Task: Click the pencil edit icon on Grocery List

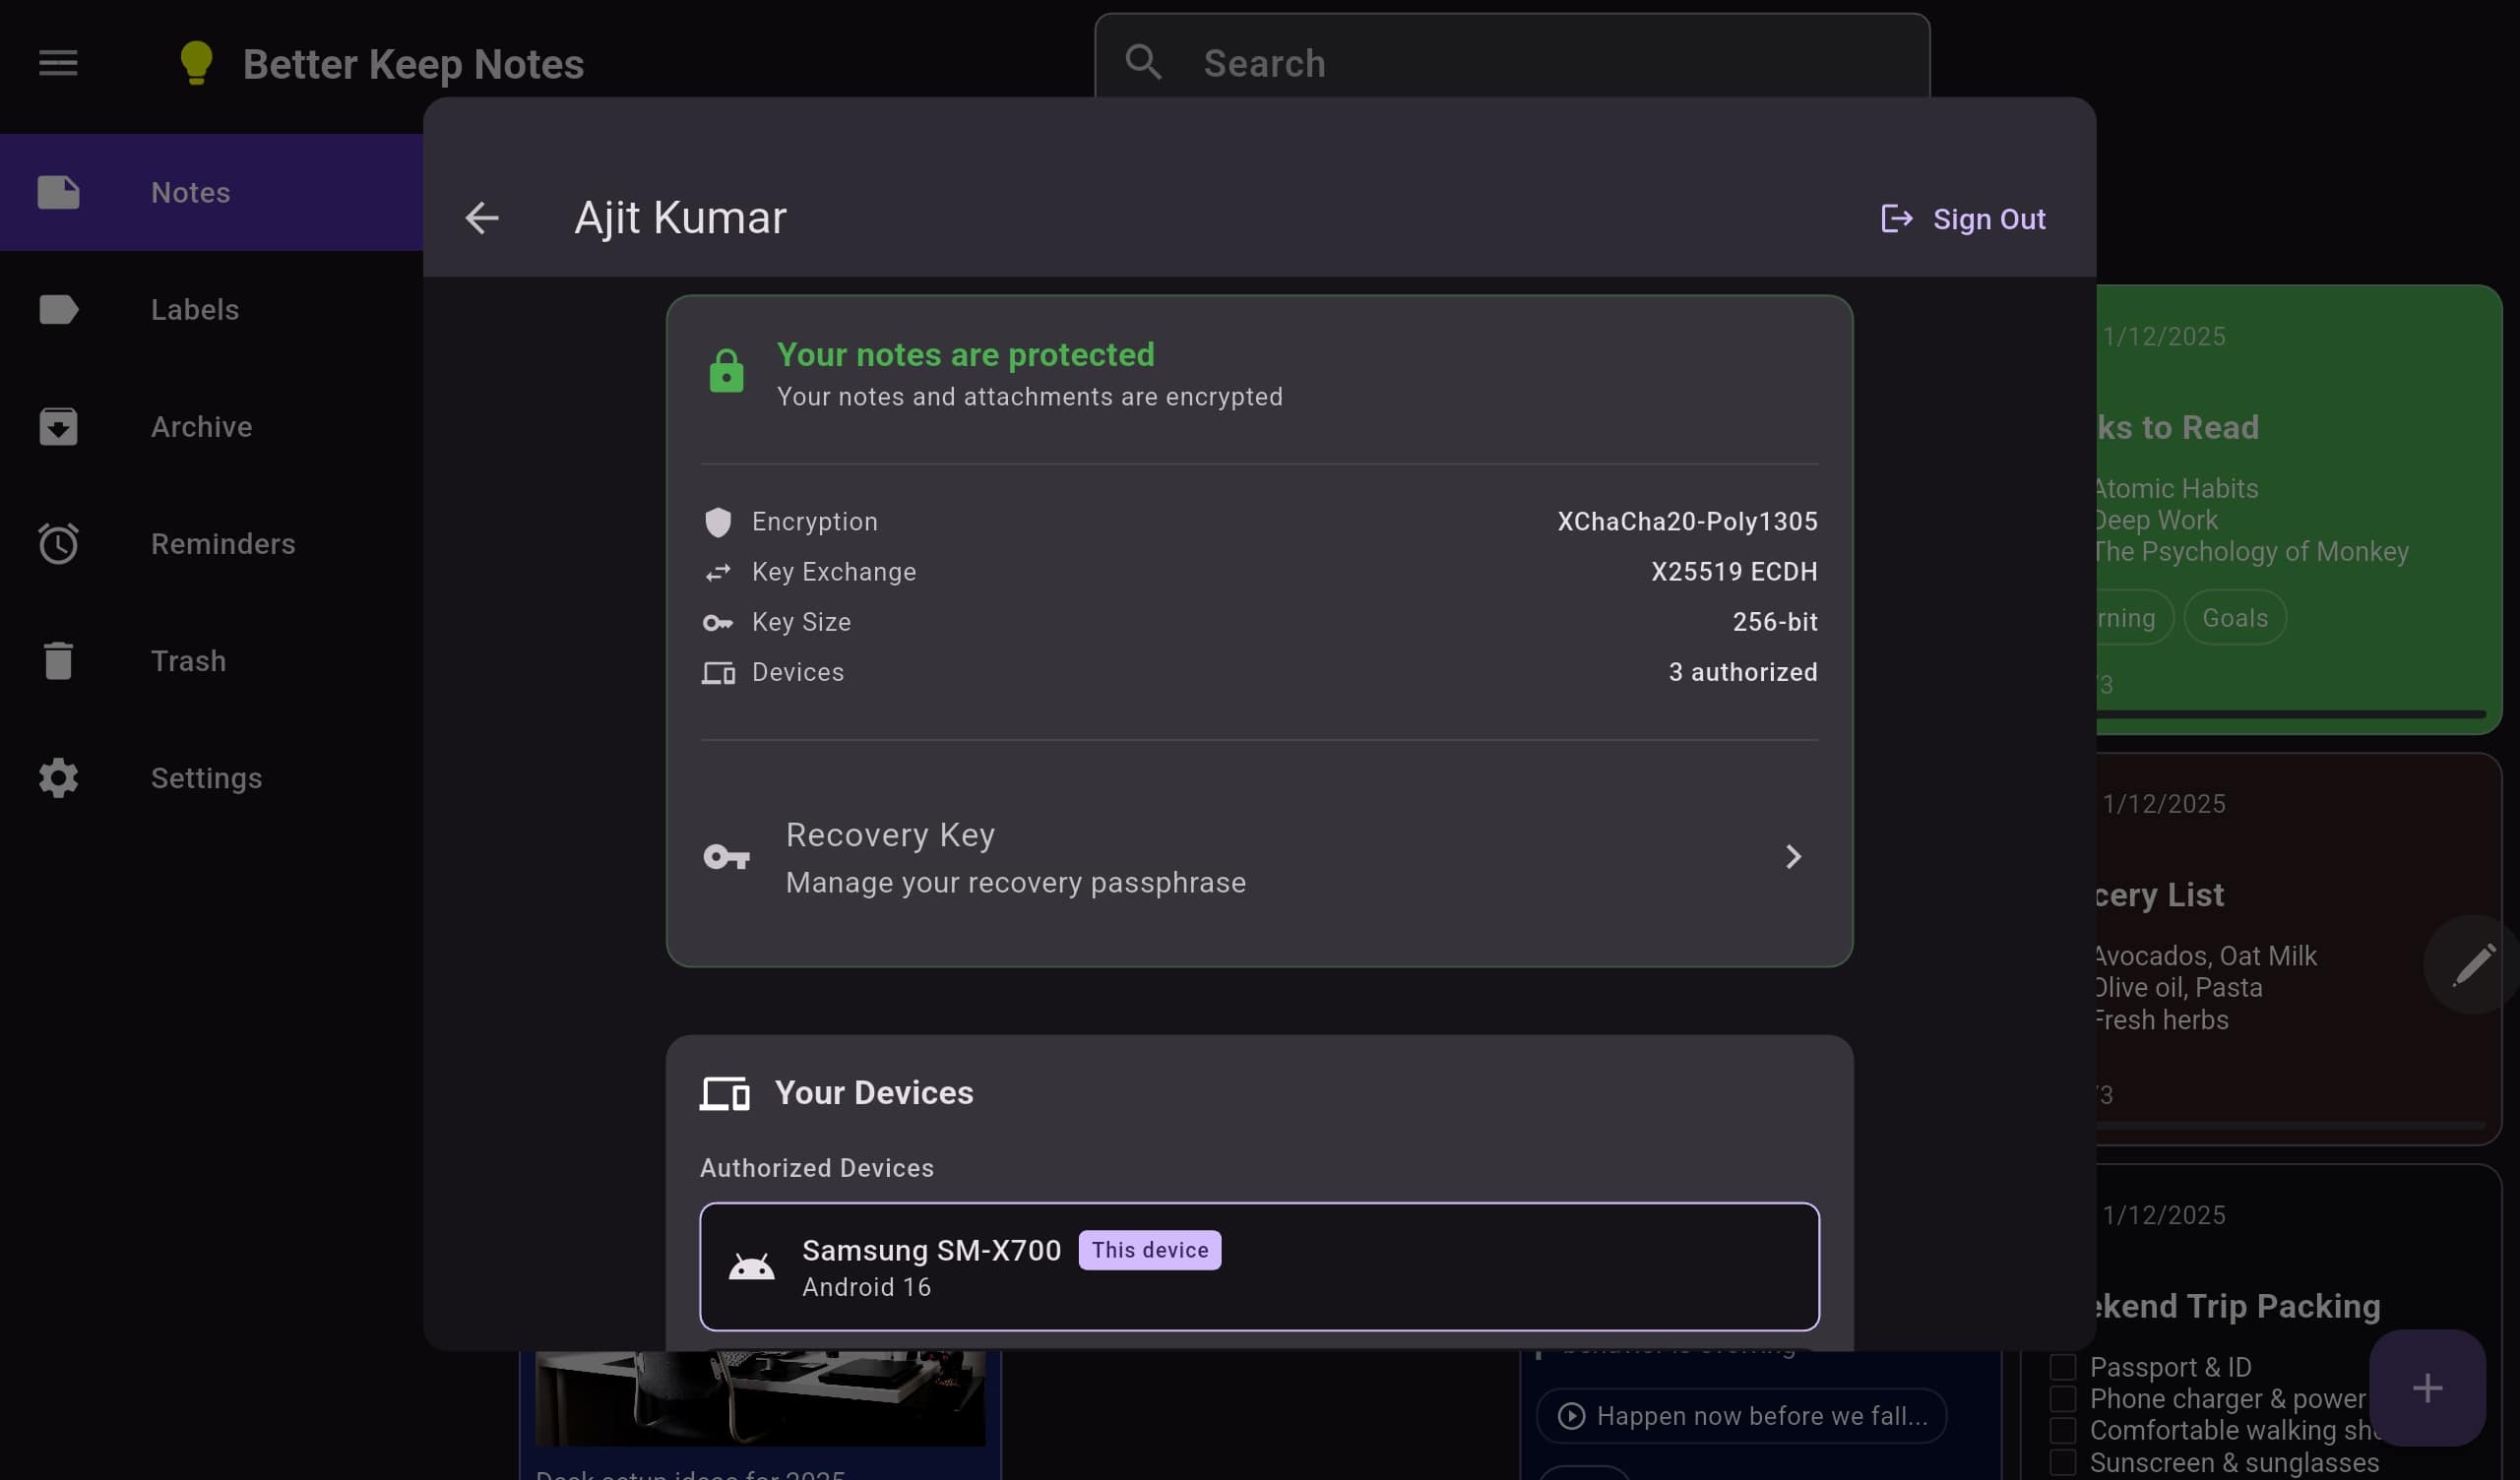Action: click(2475, 962)
